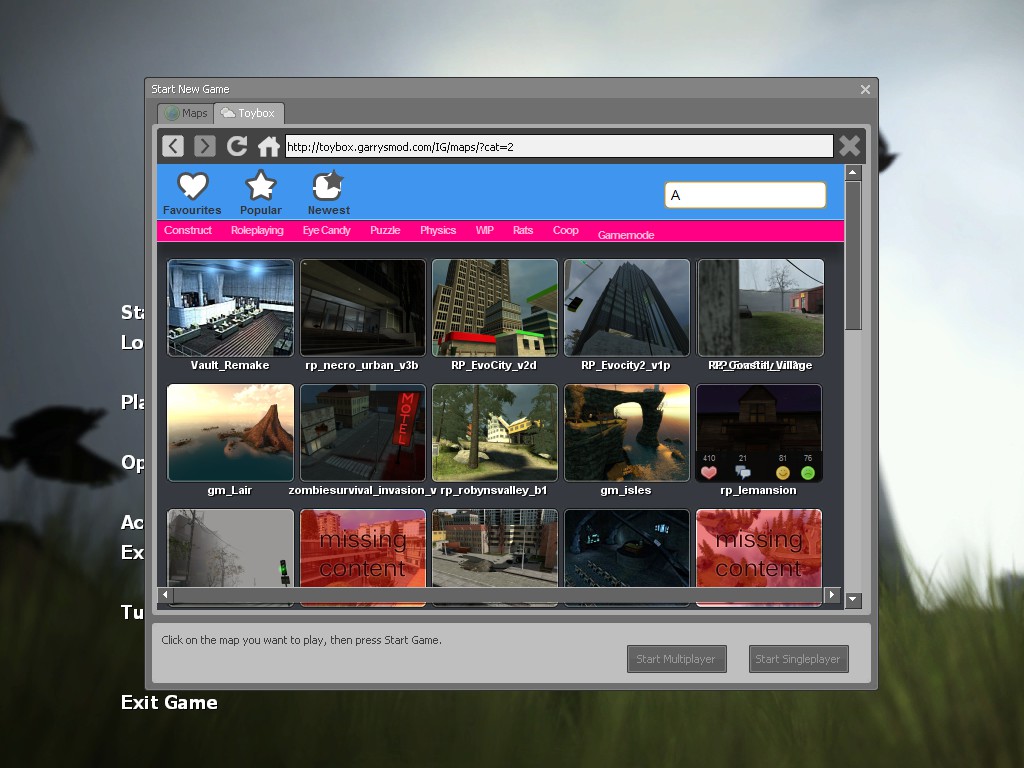Open the Rats category
1024x768 pixels.
(x=523, y=231)
